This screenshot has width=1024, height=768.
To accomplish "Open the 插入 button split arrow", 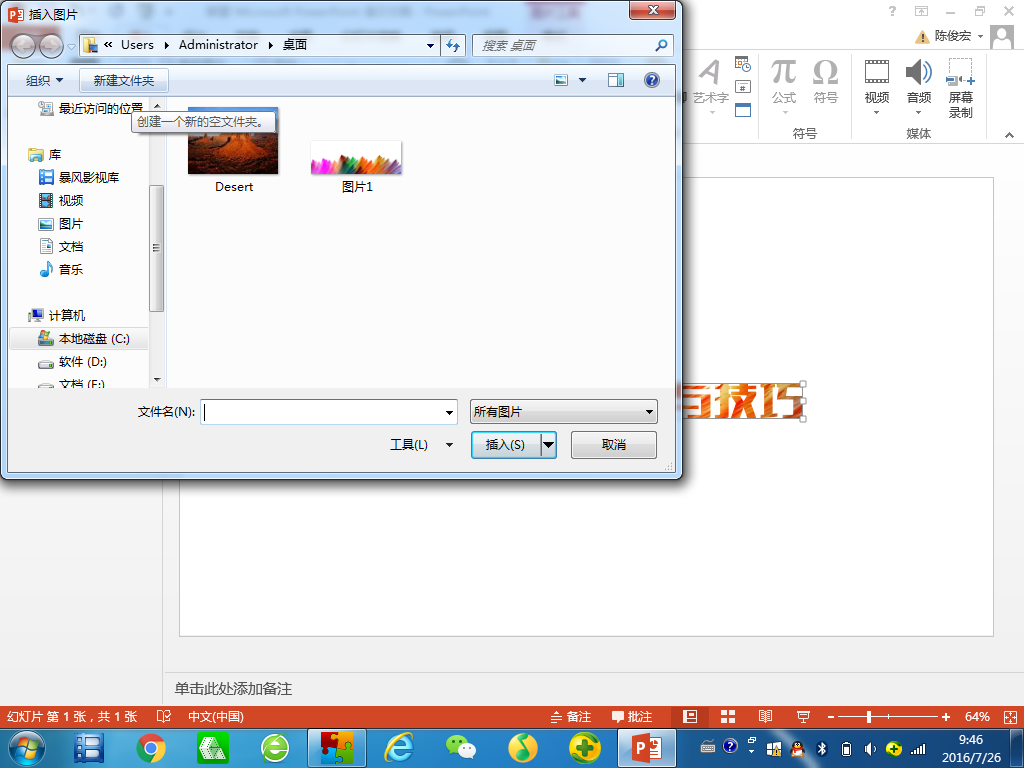I will tap(549, 445).
